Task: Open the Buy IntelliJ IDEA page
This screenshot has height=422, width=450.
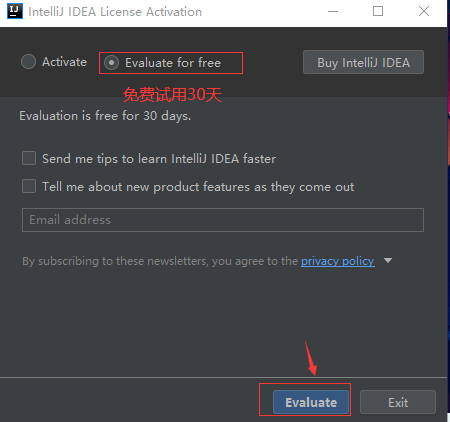Action: pyautogui.click(x=363, y=62)
